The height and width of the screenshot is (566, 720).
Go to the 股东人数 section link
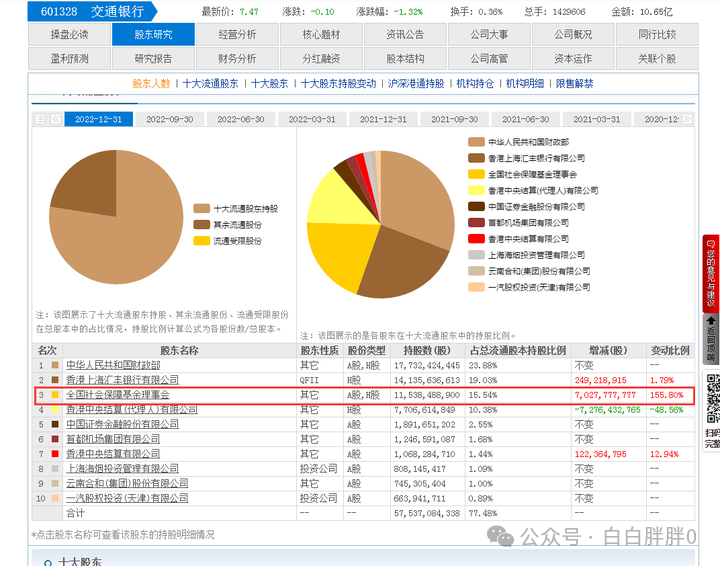click(x=152, y=84)
